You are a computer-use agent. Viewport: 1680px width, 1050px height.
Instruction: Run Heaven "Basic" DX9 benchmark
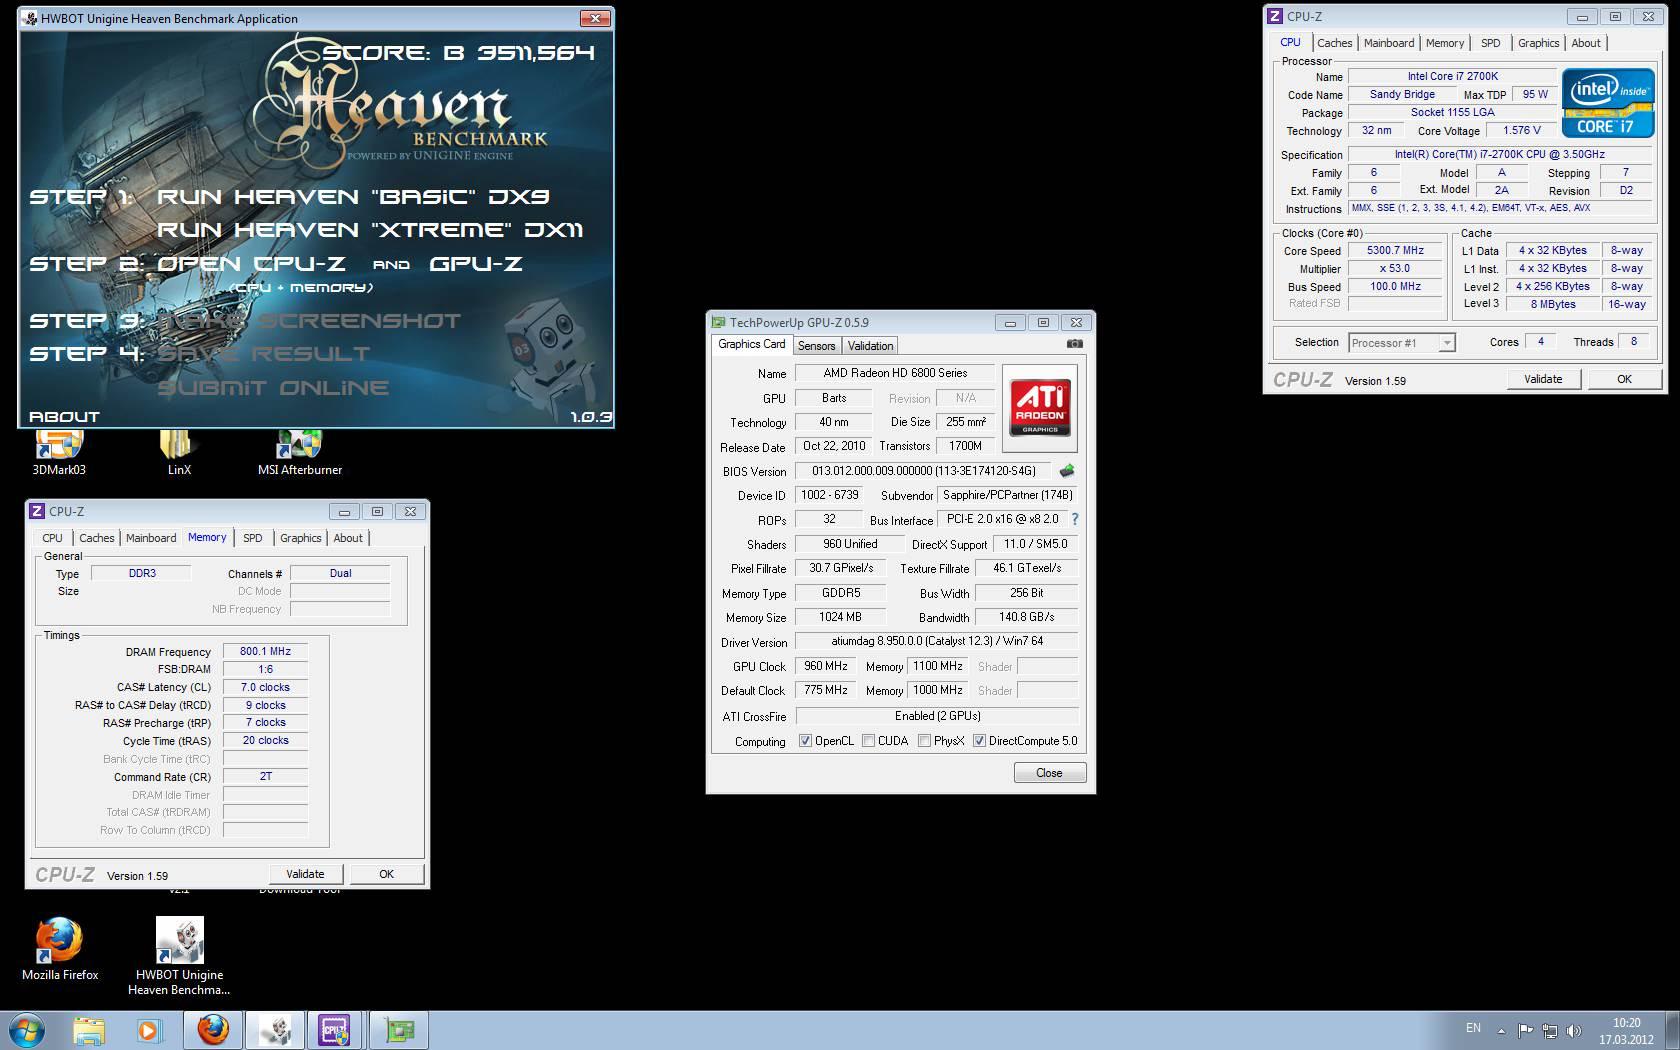pyautogui.click(x=353, y=197)
